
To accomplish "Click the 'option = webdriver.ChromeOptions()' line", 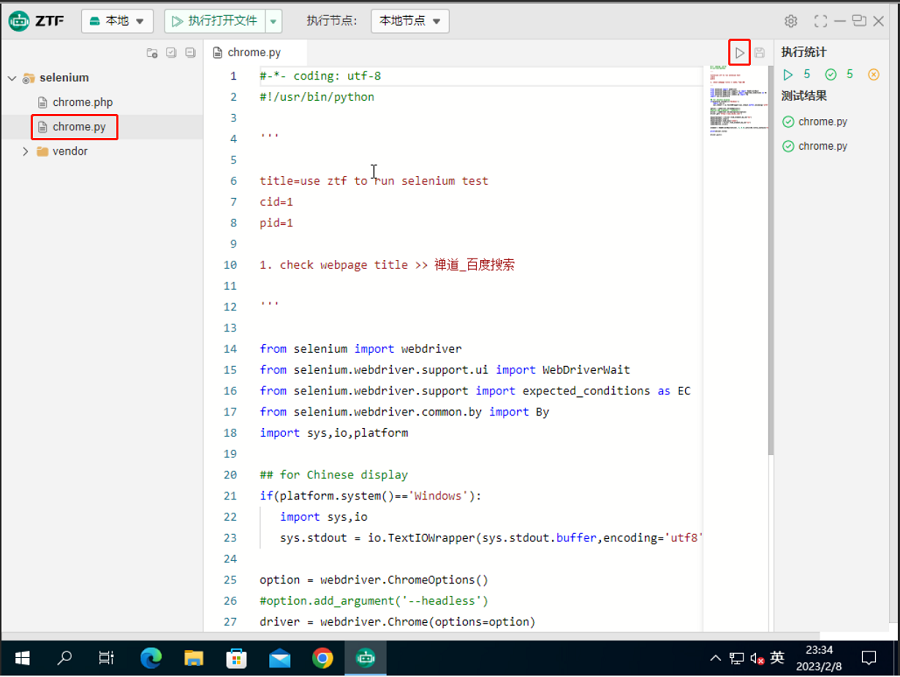I will click(374, 580).
